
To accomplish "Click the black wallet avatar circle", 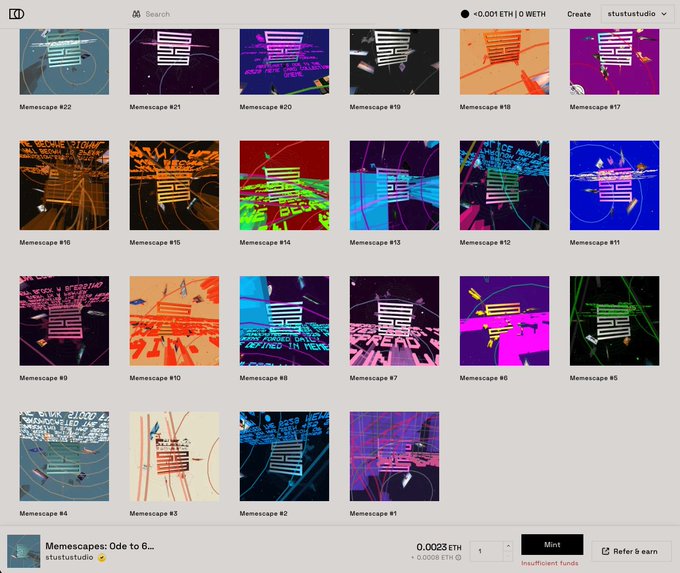I will 465,14.
